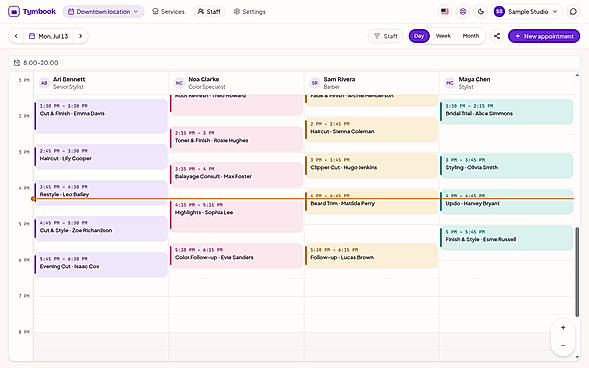Open Follow-up - Lucas Brown appointment
This screenshot has width=589, height=368.
pyautogui.click(x=371, y=256)
